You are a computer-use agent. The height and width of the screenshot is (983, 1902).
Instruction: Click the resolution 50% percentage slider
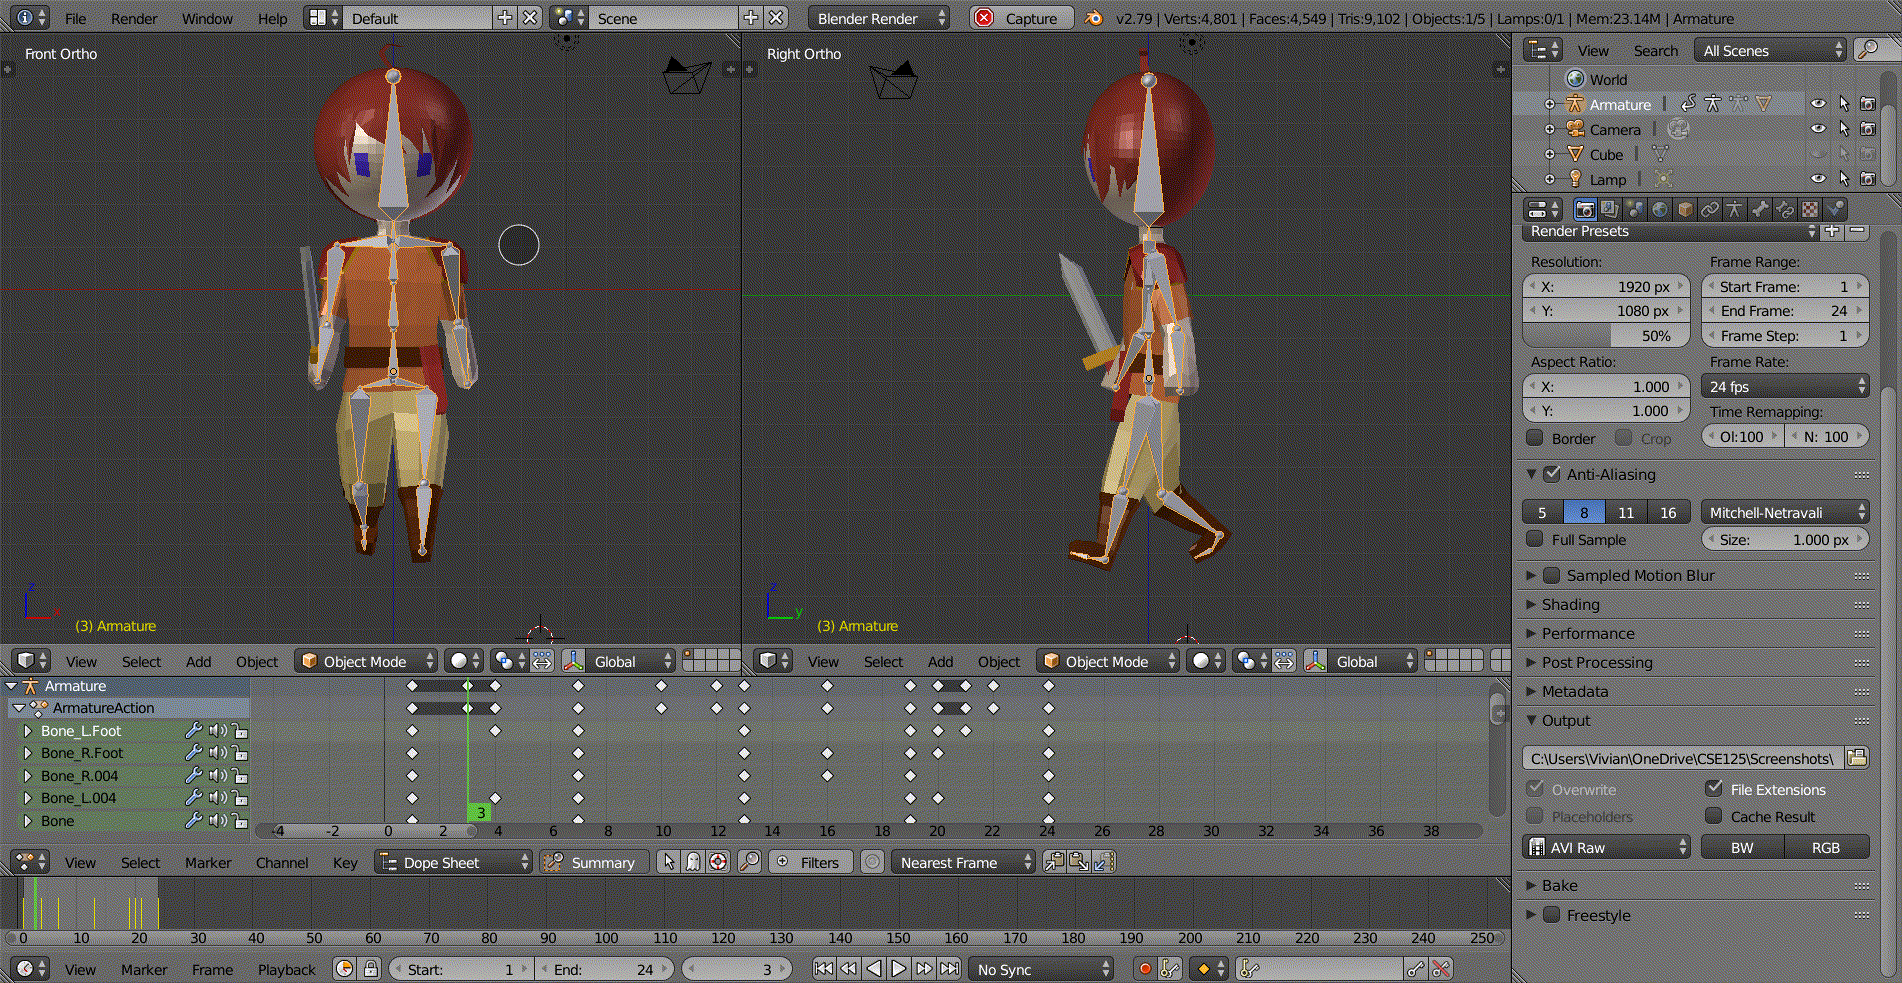pyautogui.click(x=1606, y=336)
